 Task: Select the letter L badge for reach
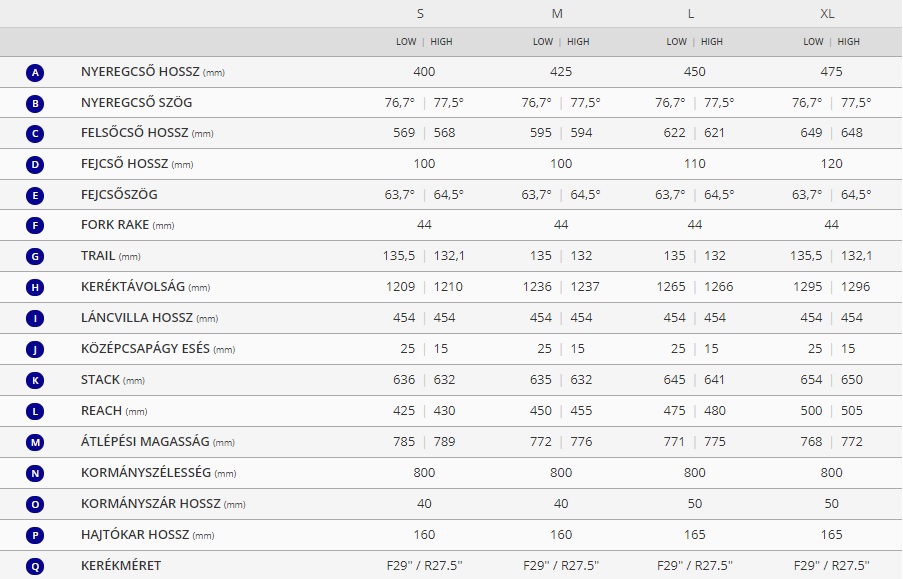[36, 411]
